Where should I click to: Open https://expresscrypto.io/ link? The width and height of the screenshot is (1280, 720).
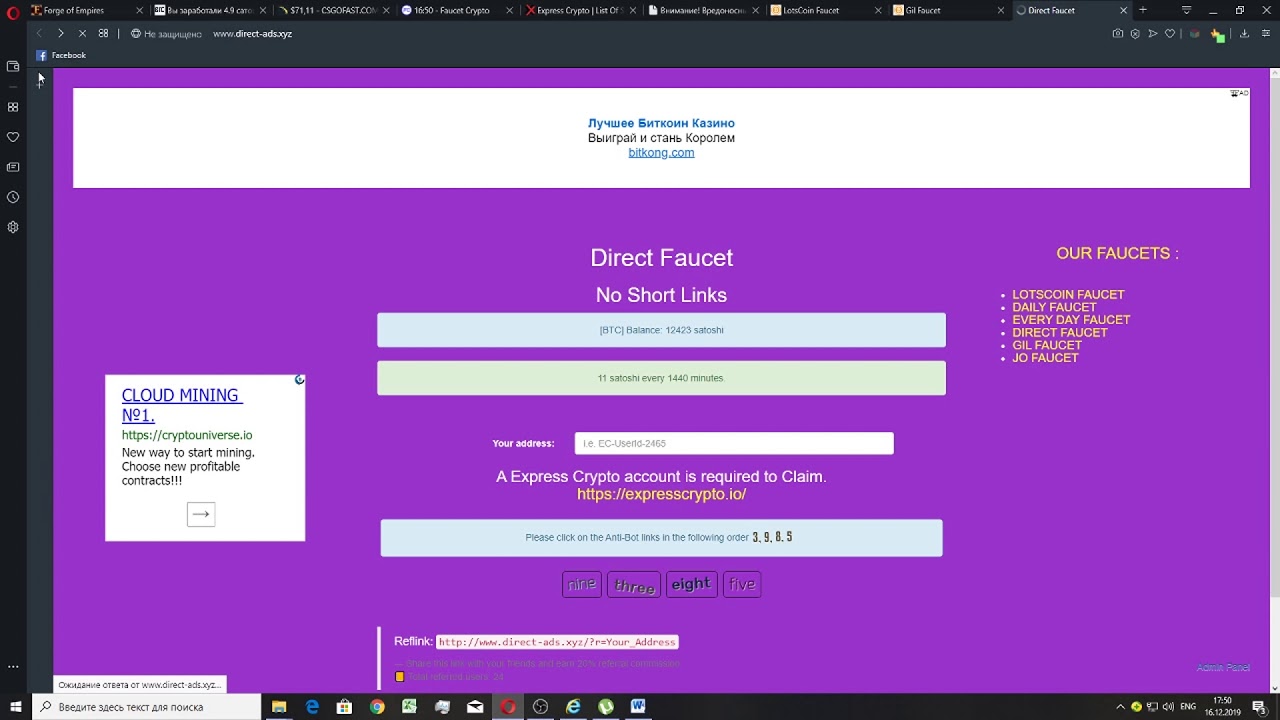(x=661, y=494)
